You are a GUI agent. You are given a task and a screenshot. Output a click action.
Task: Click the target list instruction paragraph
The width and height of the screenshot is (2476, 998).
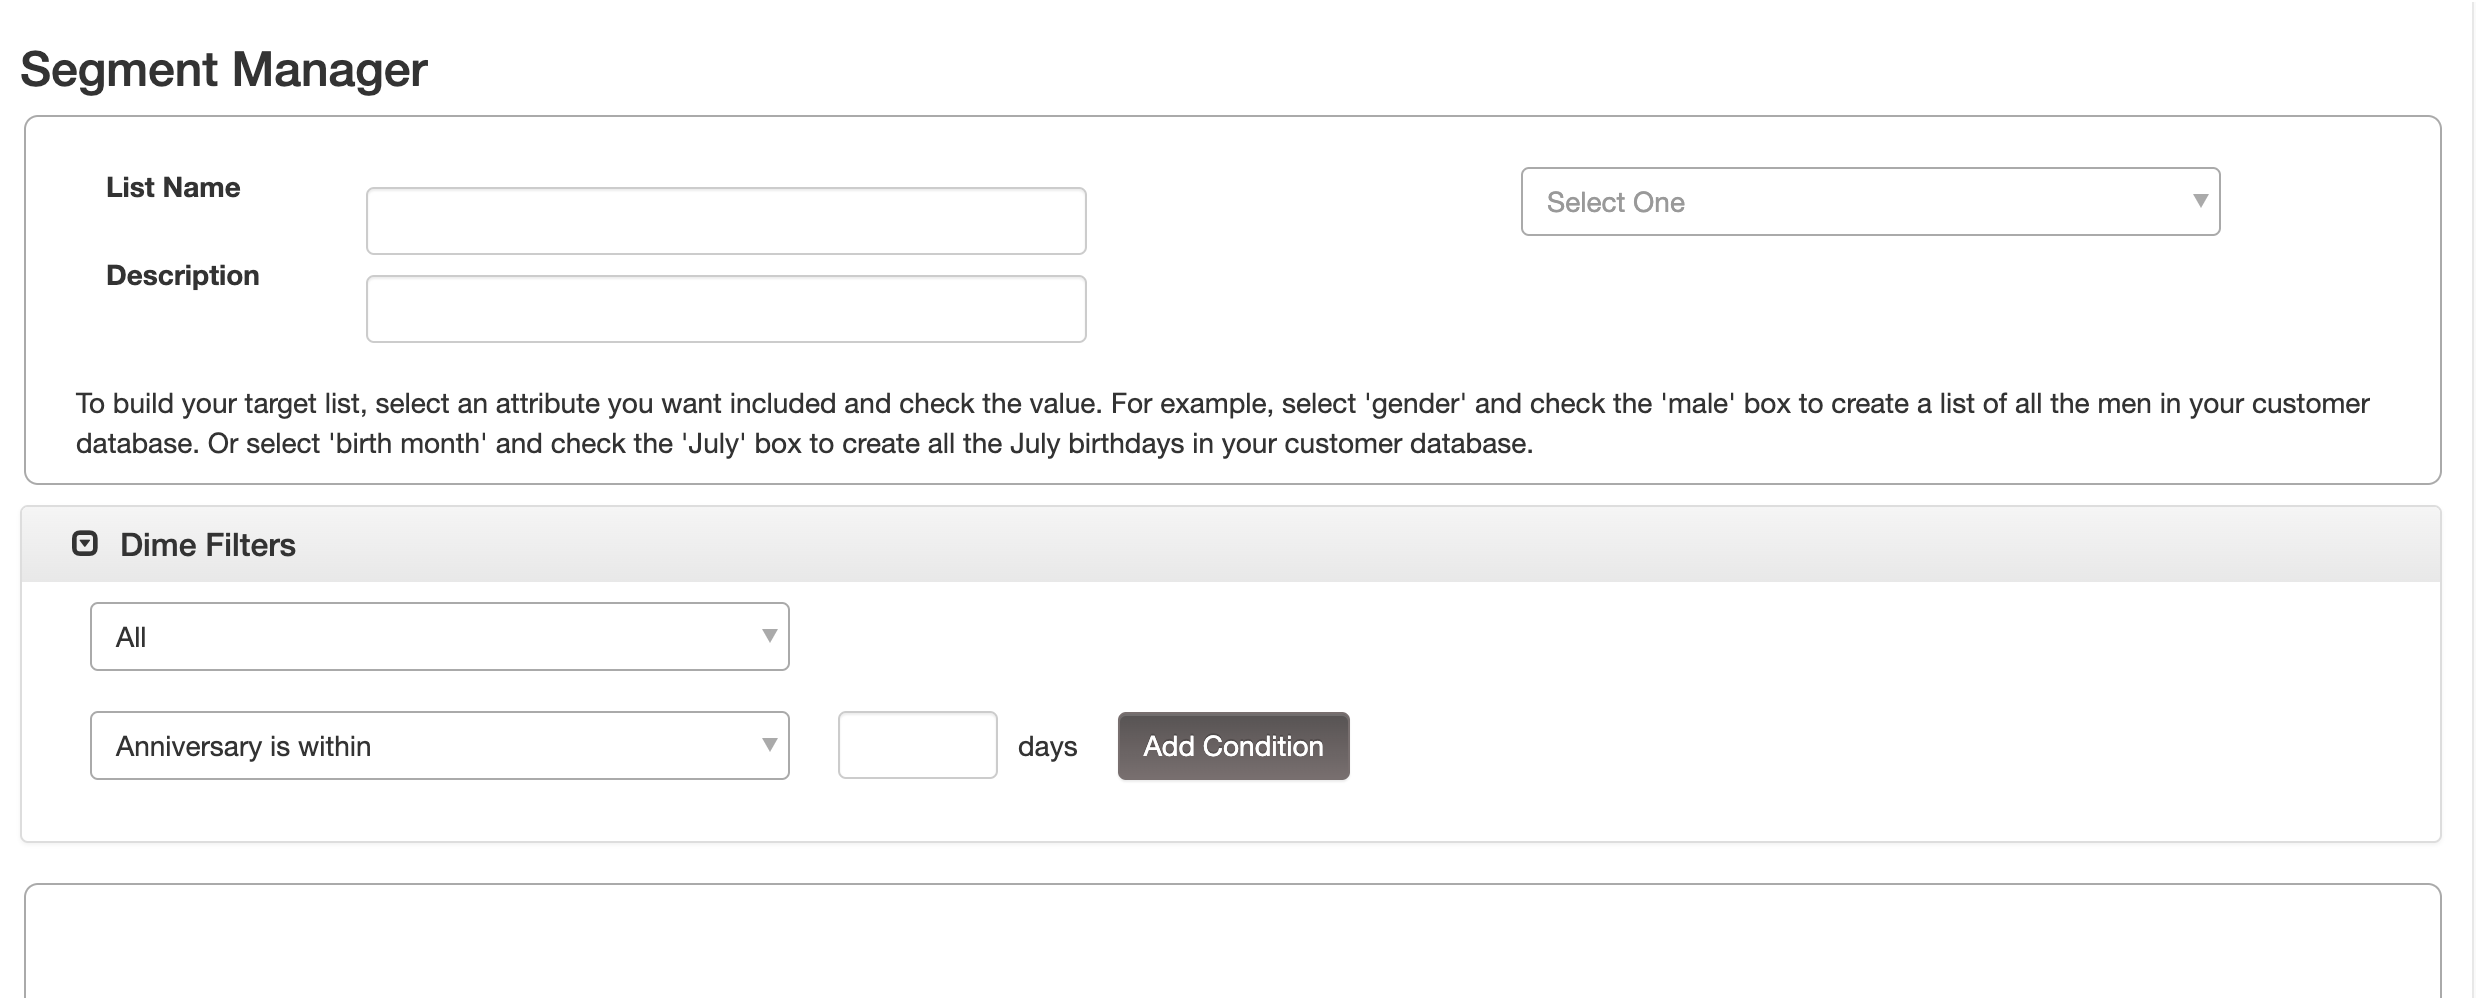(x=1223, y=424)
